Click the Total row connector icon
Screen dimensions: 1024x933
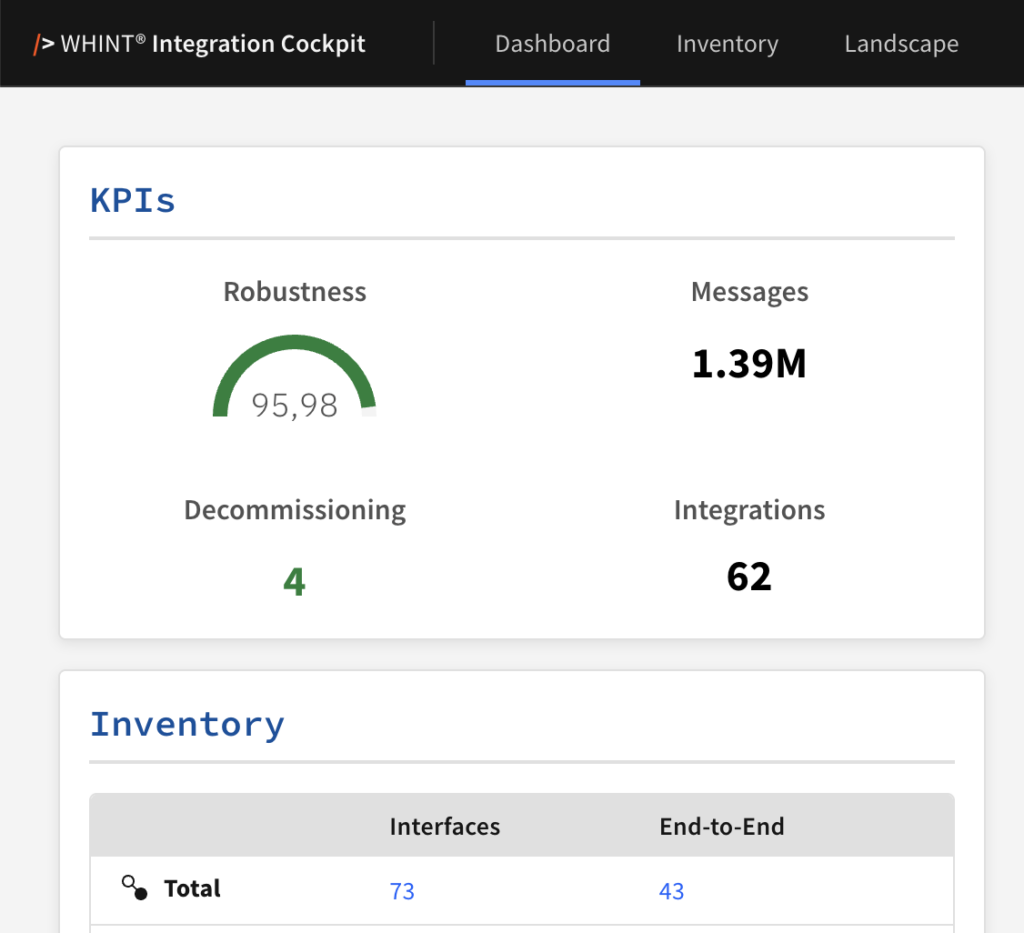click(x=135, y=888)
